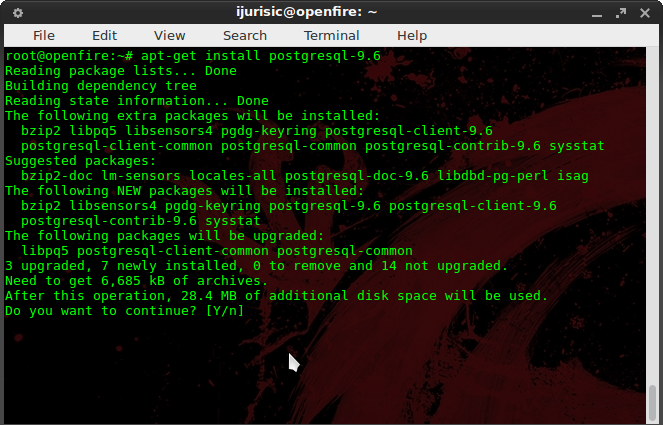Click 'The following packages will be upgraded:'

(165, 236)
